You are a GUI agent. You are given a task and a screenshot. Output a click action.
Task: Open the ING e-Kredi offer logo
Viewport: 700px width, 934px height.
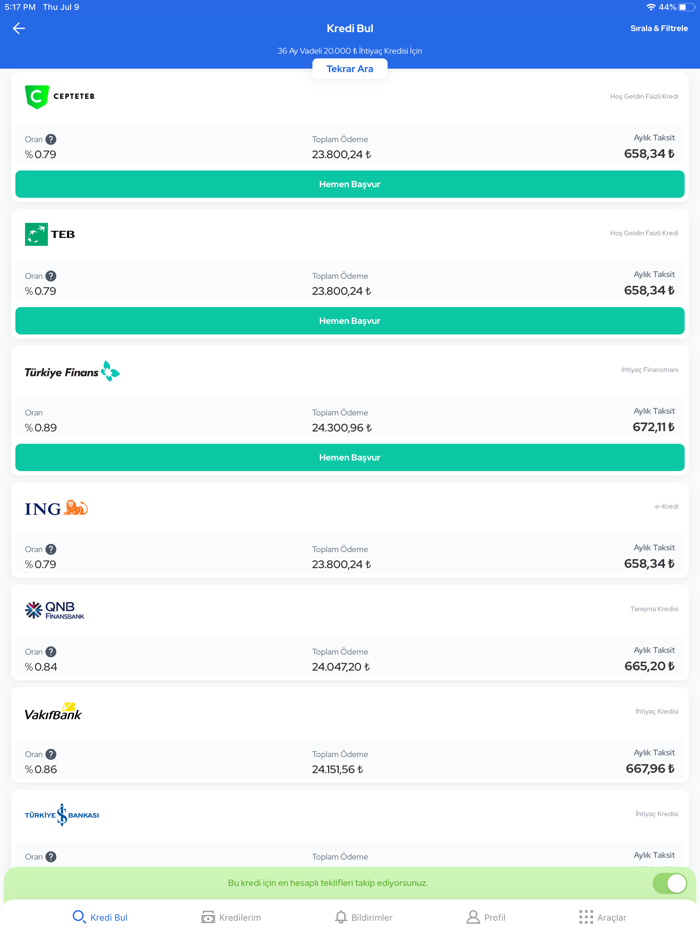point(56,509)
